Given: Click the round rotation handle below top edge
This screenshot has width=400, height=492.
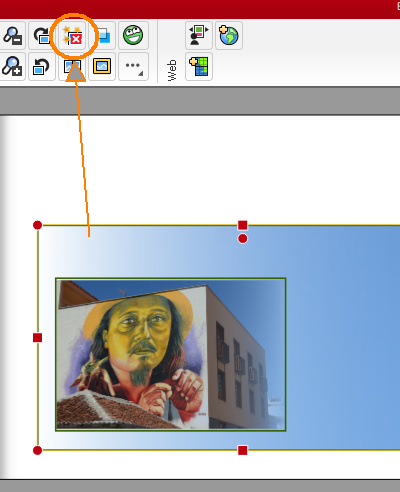Looking at the screenshot, I should pyautogui.click(x=243, y=239).
